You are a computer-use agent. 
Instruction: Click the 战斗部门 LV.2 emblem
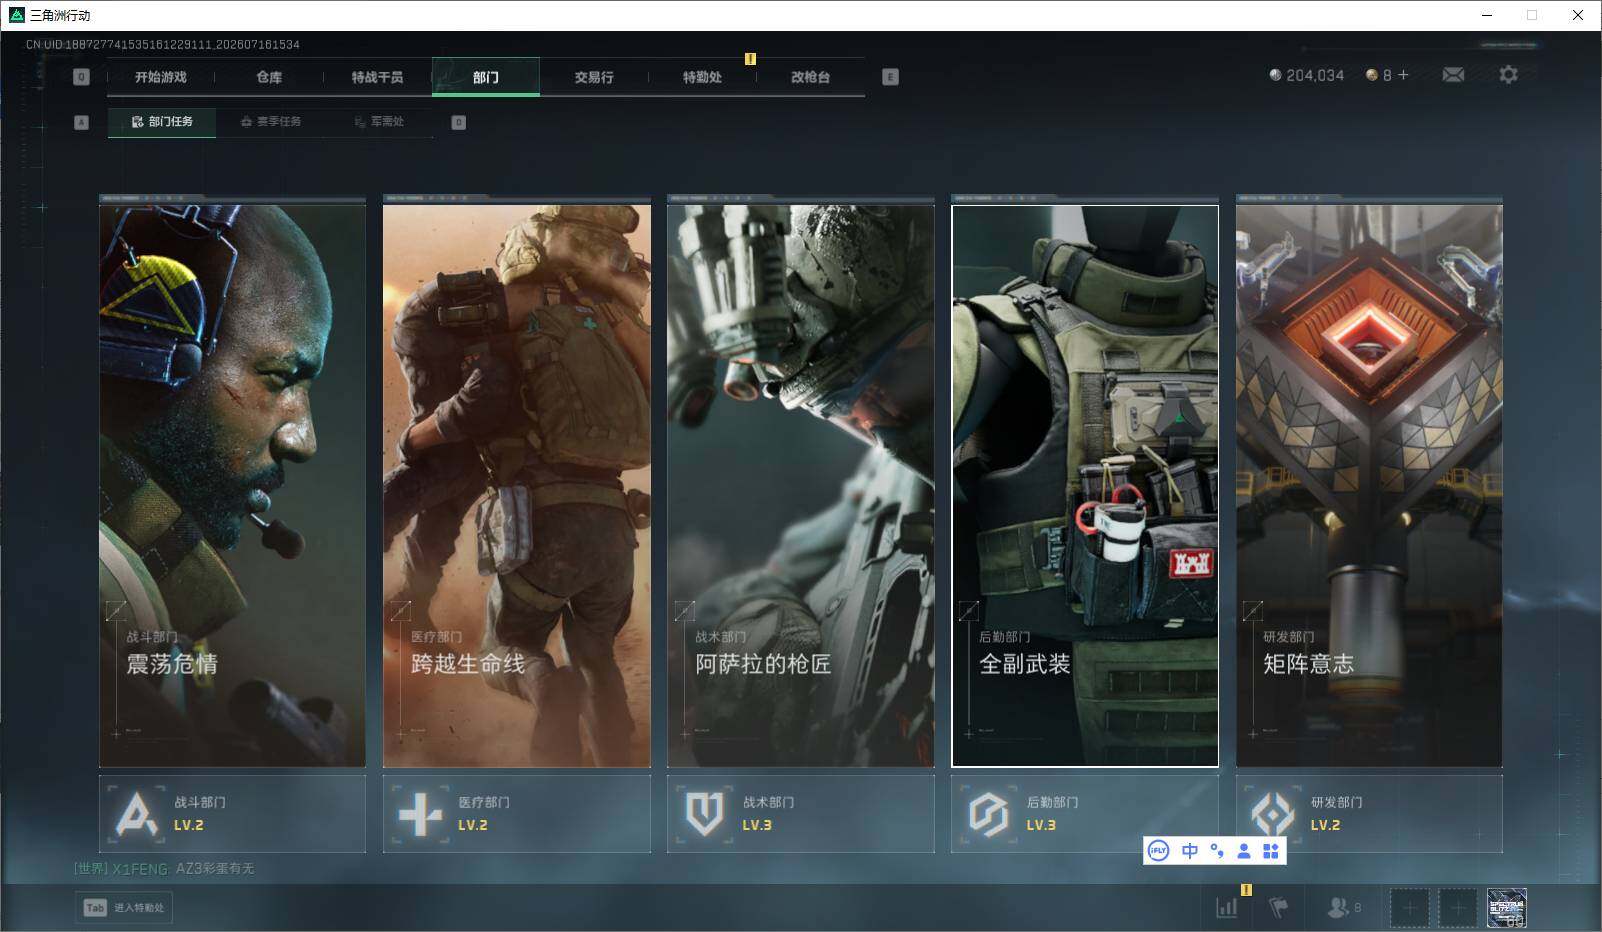tap(137, 814)
